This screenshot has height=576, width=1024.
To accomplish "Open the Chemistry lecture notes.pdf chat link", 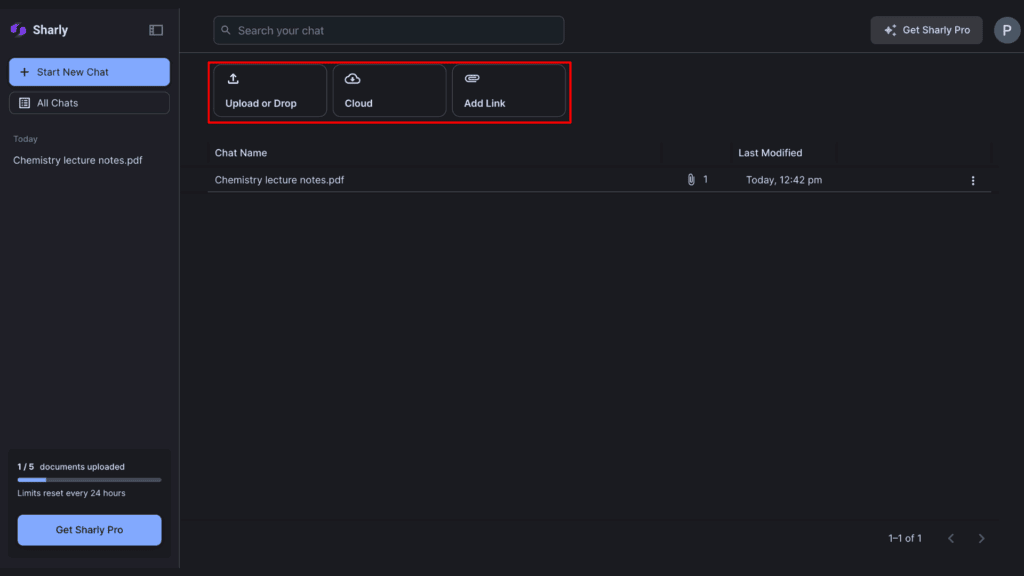I will click(279, 180).
